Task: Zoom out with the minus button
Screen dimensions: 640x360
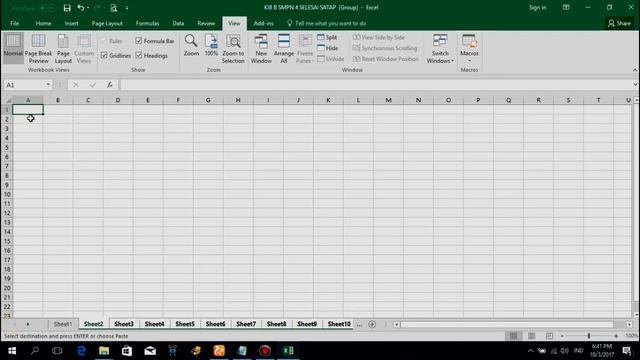Action: (x=562, y=336)
